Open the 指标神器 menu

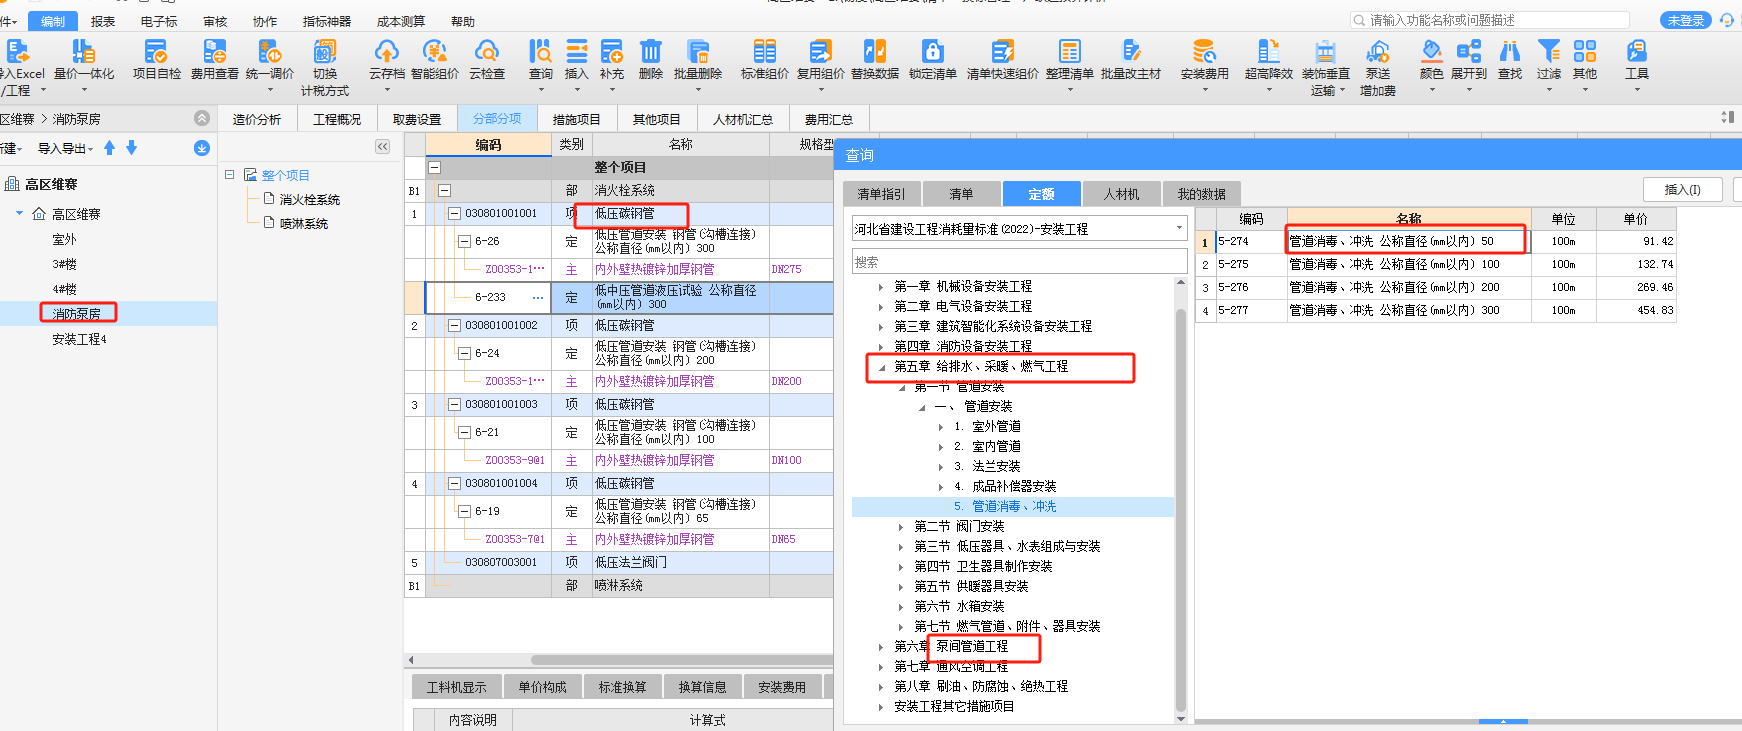tap(327, 21)
